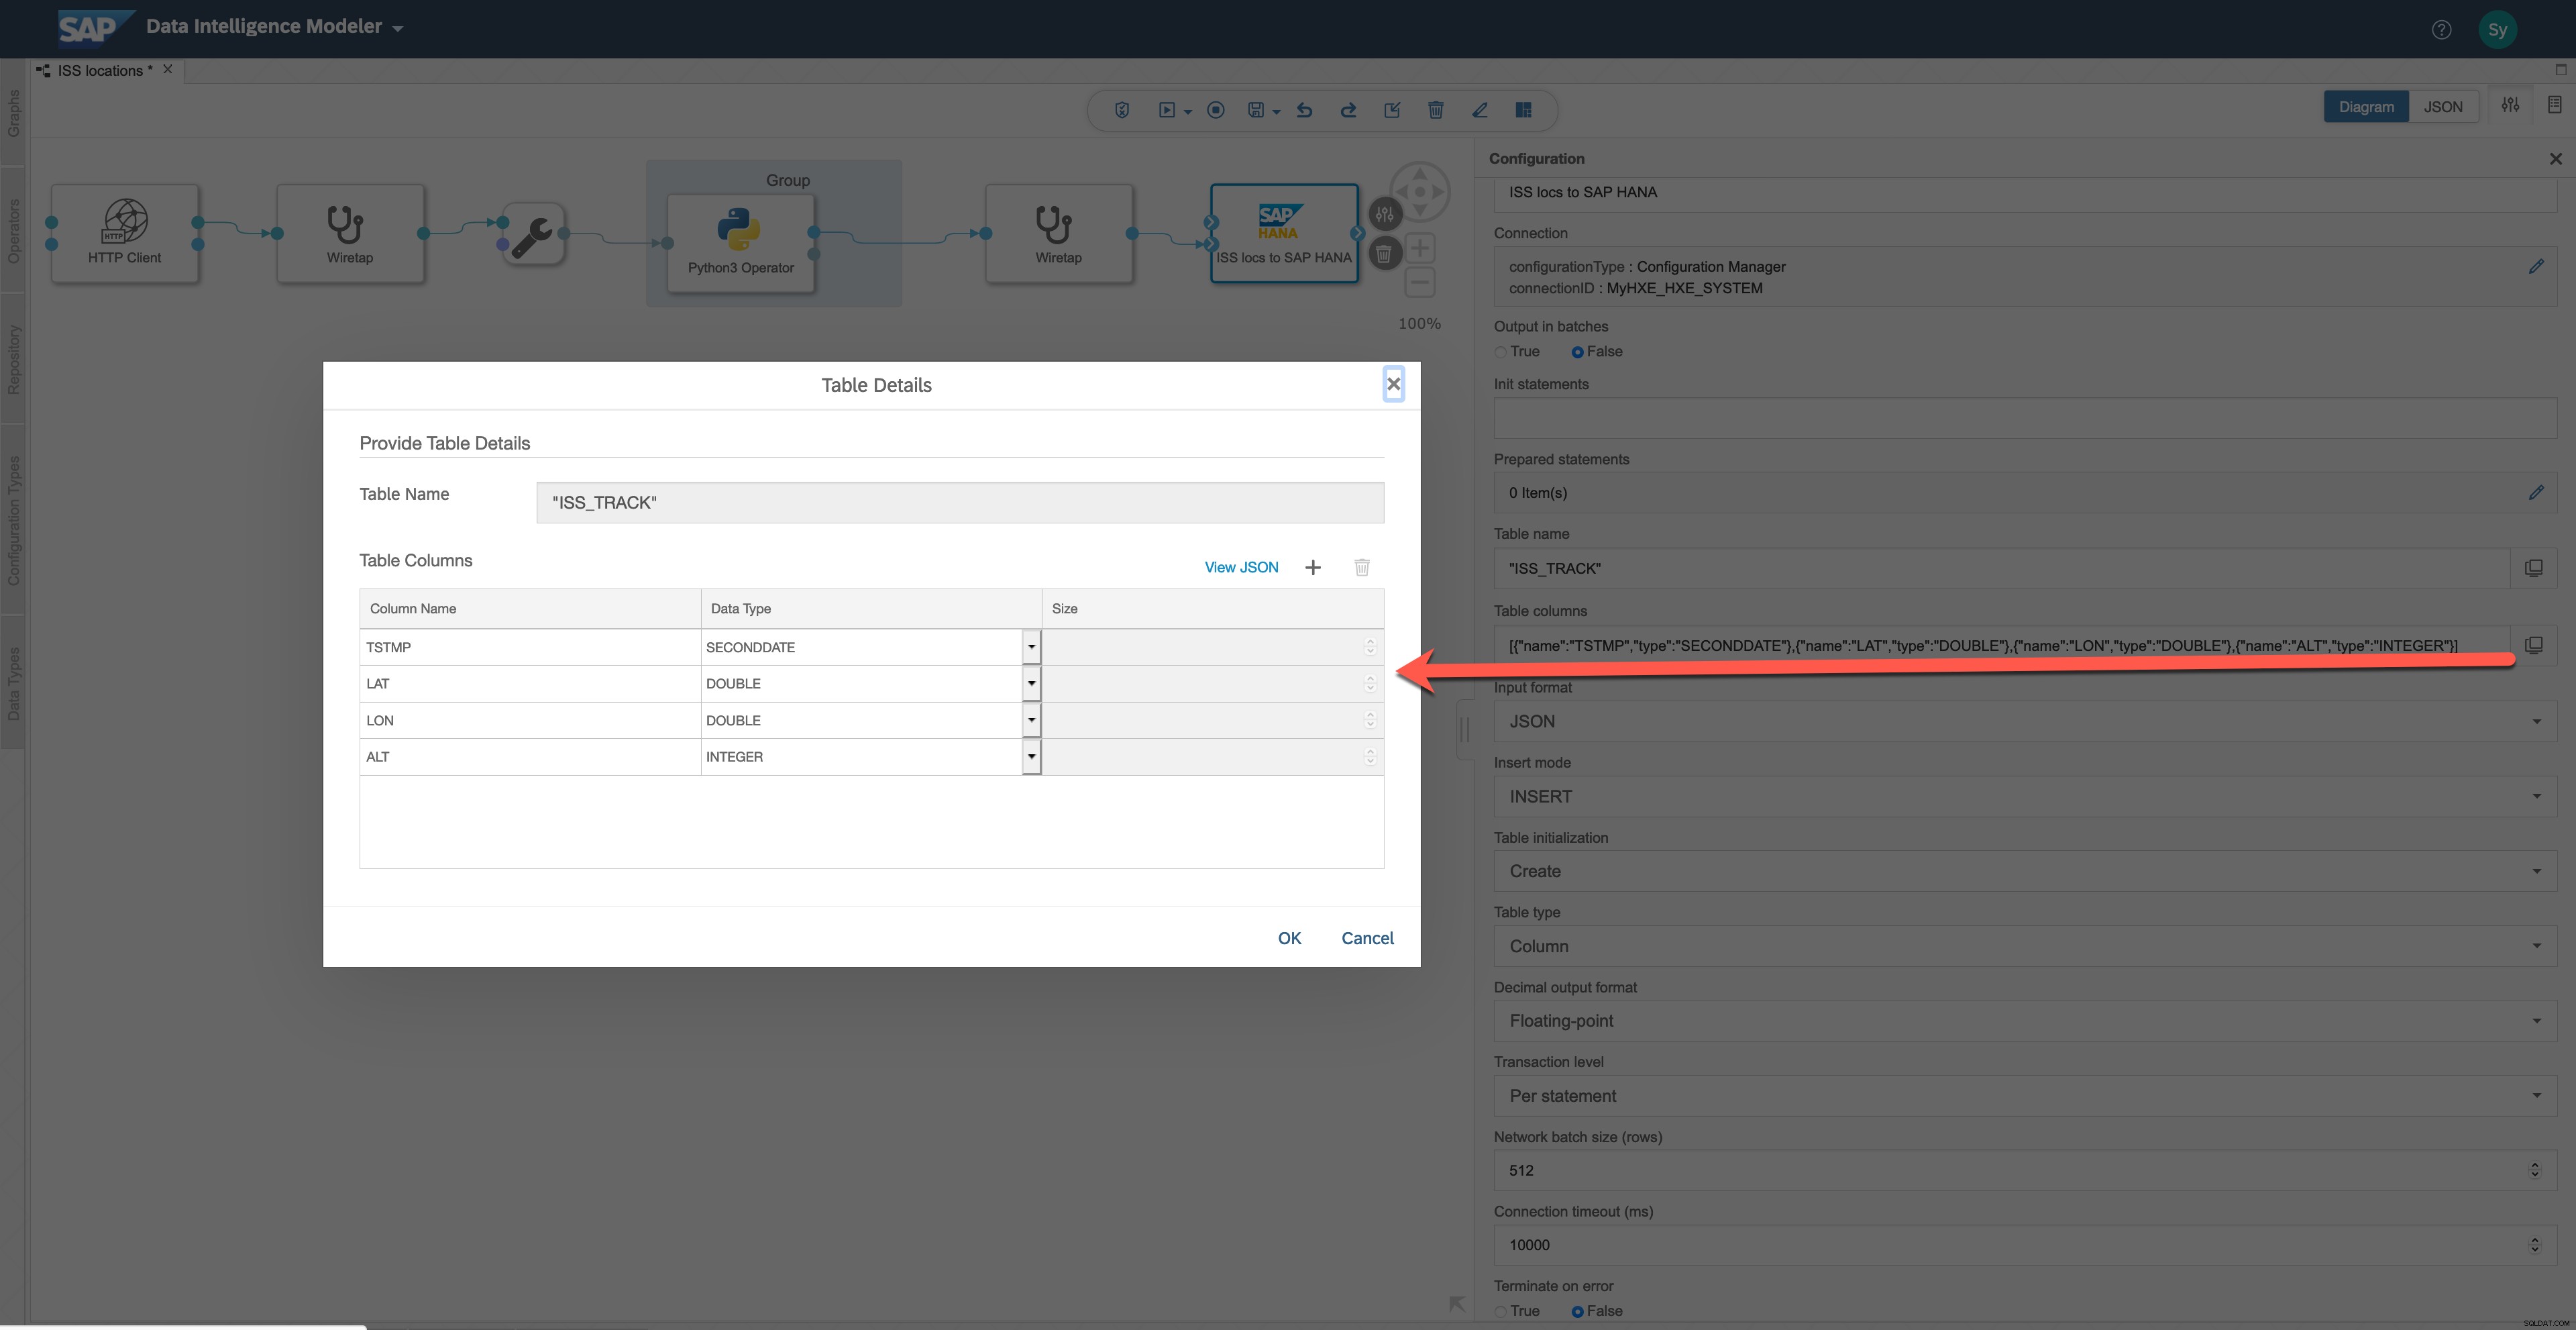Select the Python3 Operator node
Screen dimensions: 2576x1330
coord(740,243)
